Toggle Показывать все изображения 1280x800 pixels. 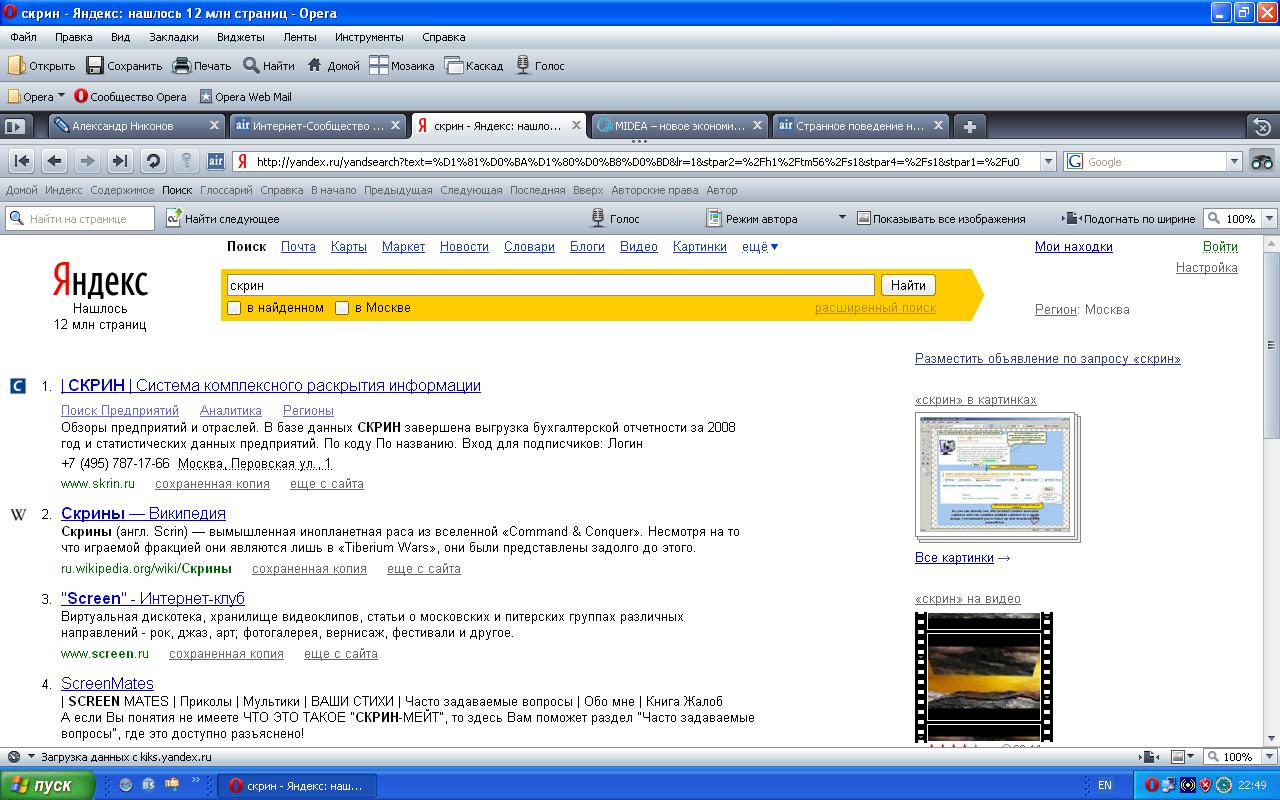(x=941, y=218)
